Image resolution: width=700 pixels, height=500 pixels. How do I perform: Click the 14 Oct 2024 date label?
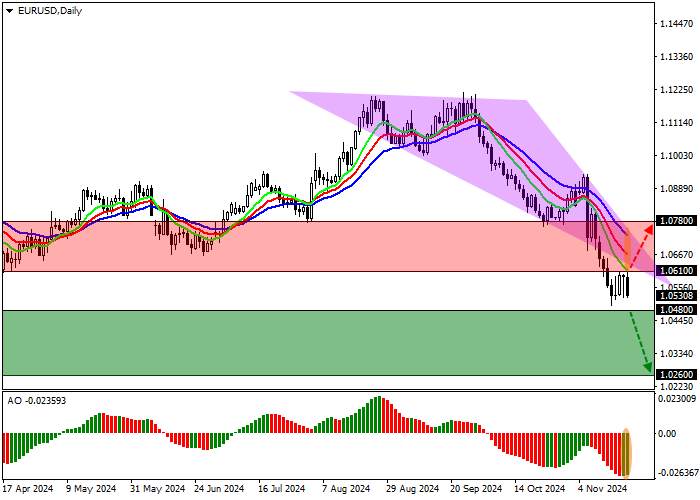point(539,489)
